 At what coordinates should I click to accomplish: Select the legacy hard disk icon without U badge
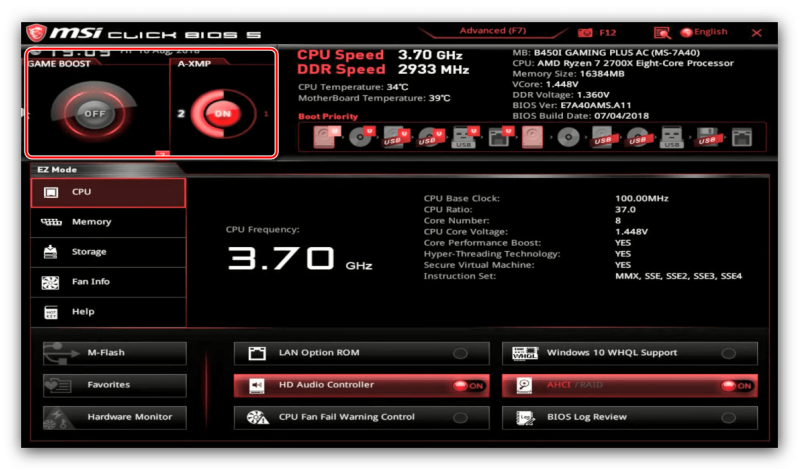pos(532,137)
